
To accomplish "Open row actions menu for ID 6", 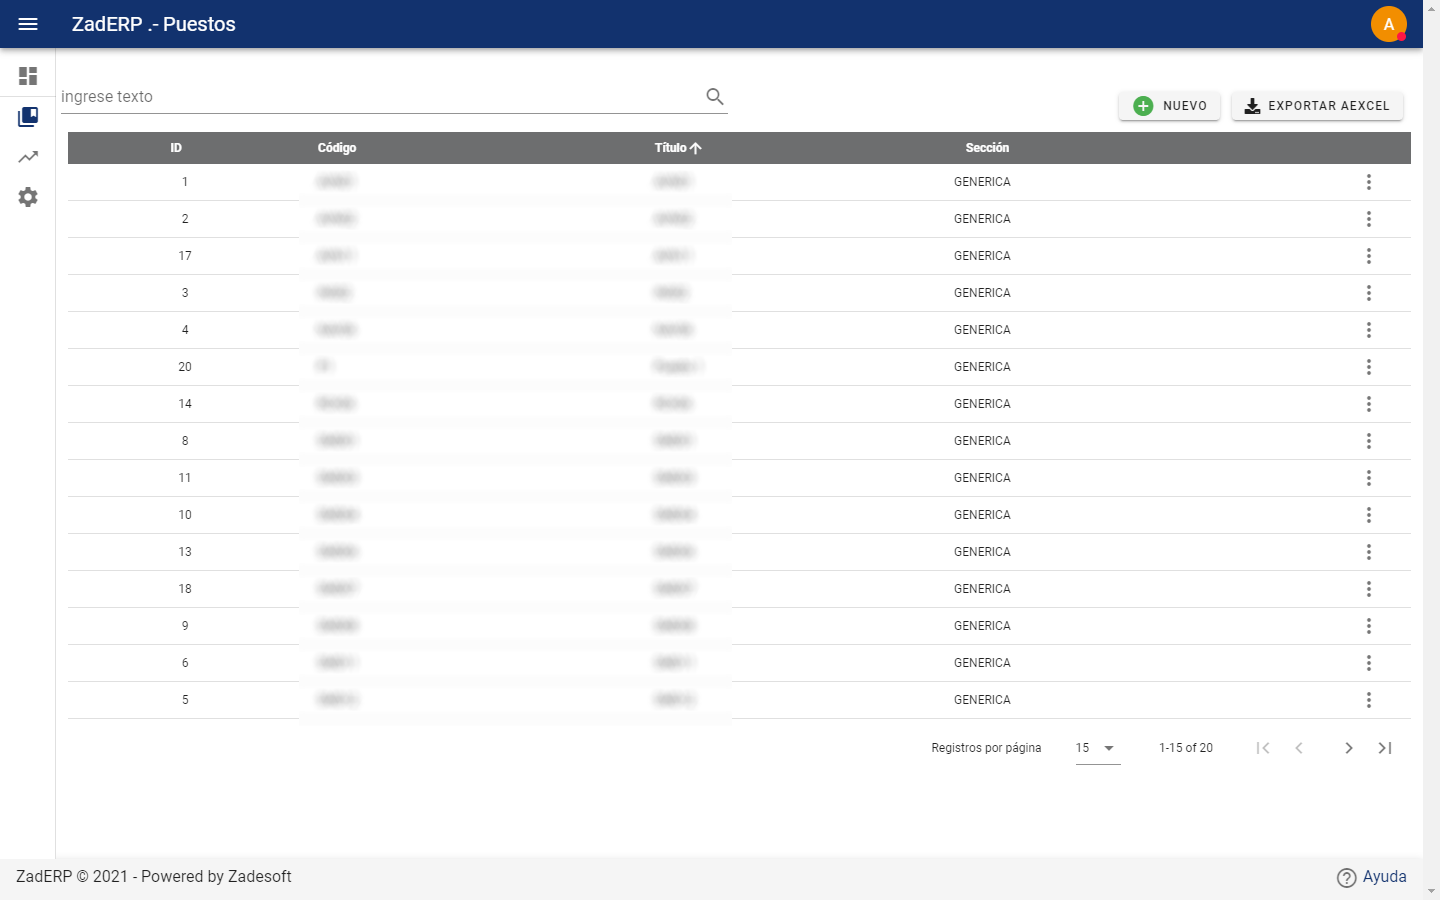I will tap(1369, 663).
